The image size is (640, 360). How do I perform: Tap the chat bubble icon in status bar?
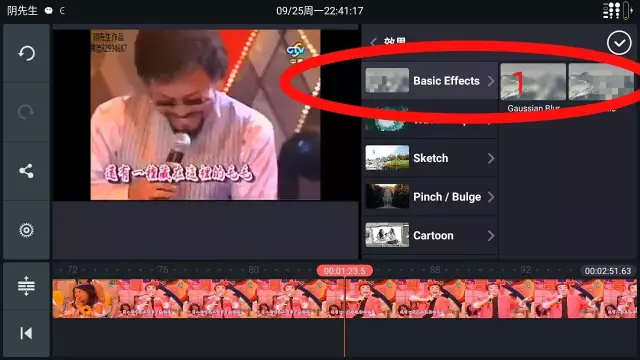pos(49,11)
